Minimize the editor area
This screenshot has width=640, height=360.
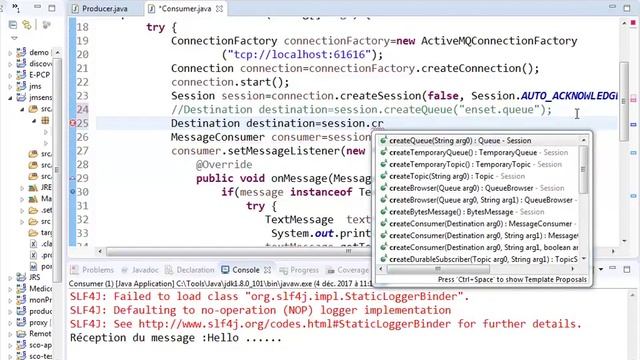click(612, 7)
